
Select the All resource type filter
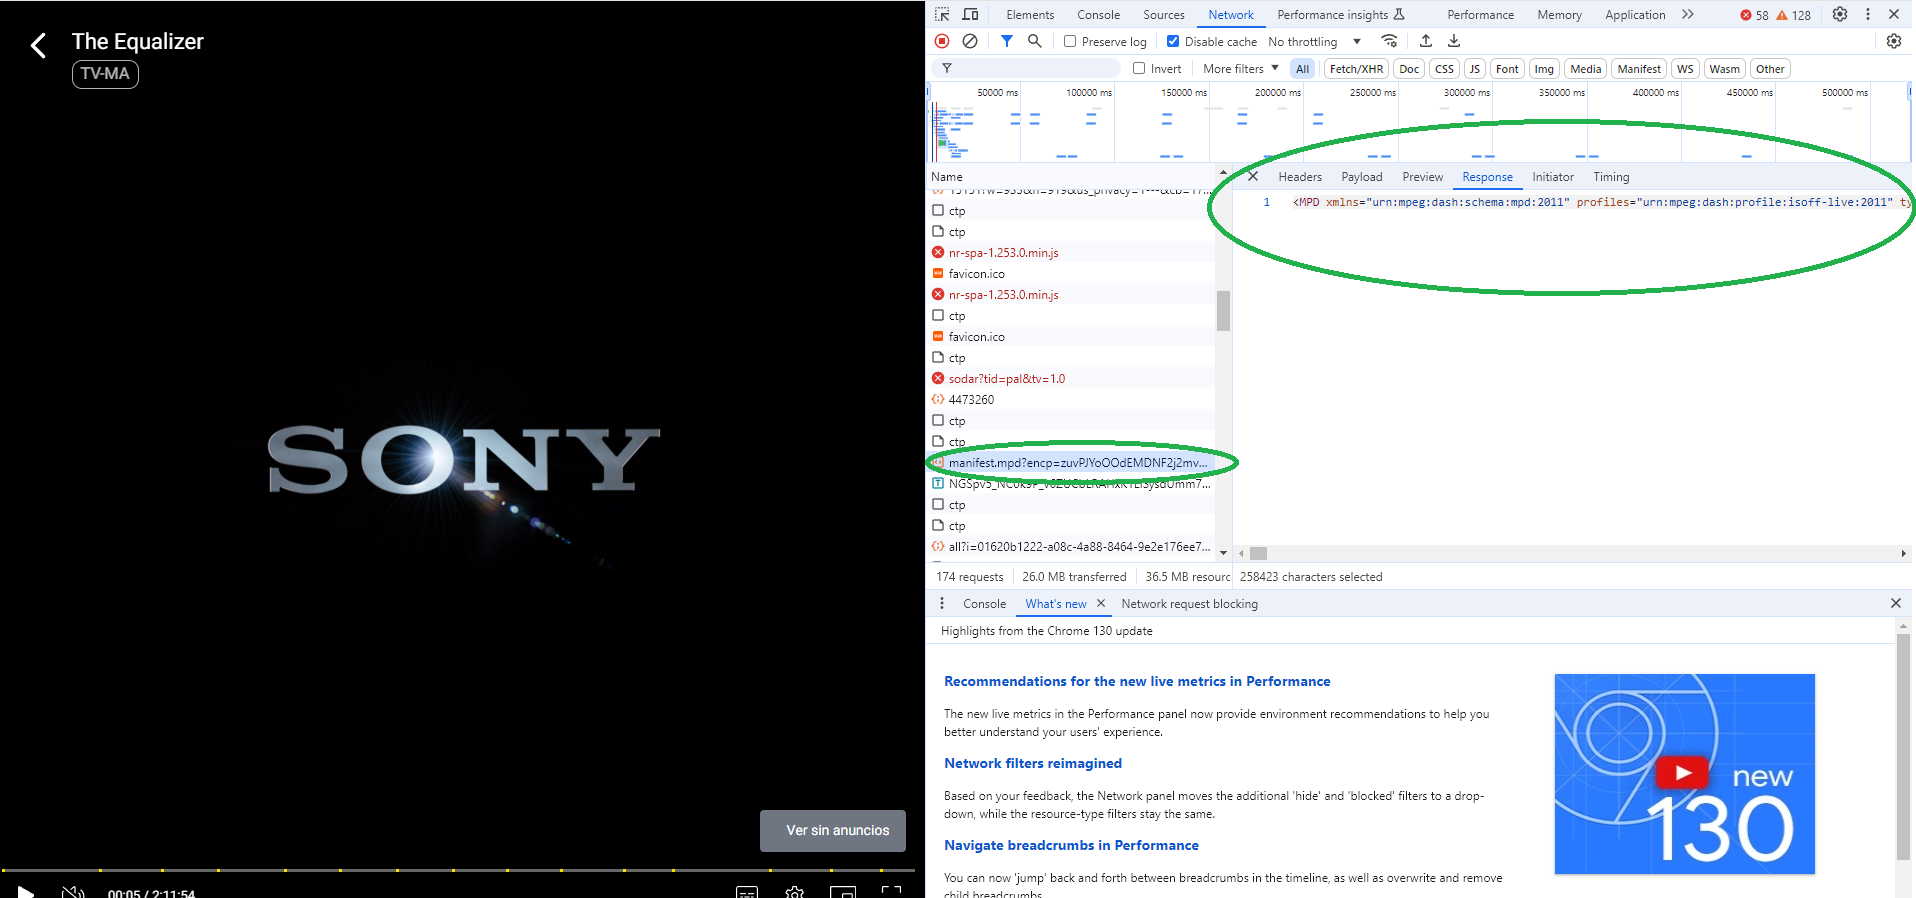1302,69
